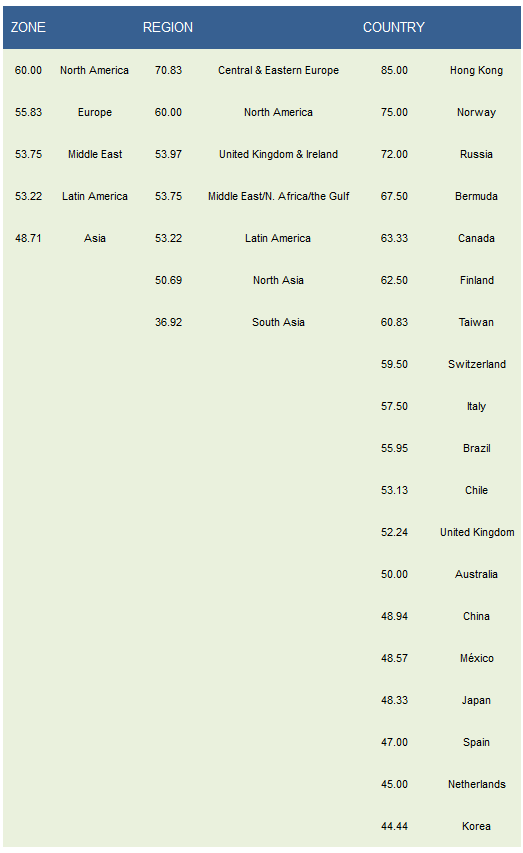Select the México country entry
The image size is (523, 853).
click(477, 658)
